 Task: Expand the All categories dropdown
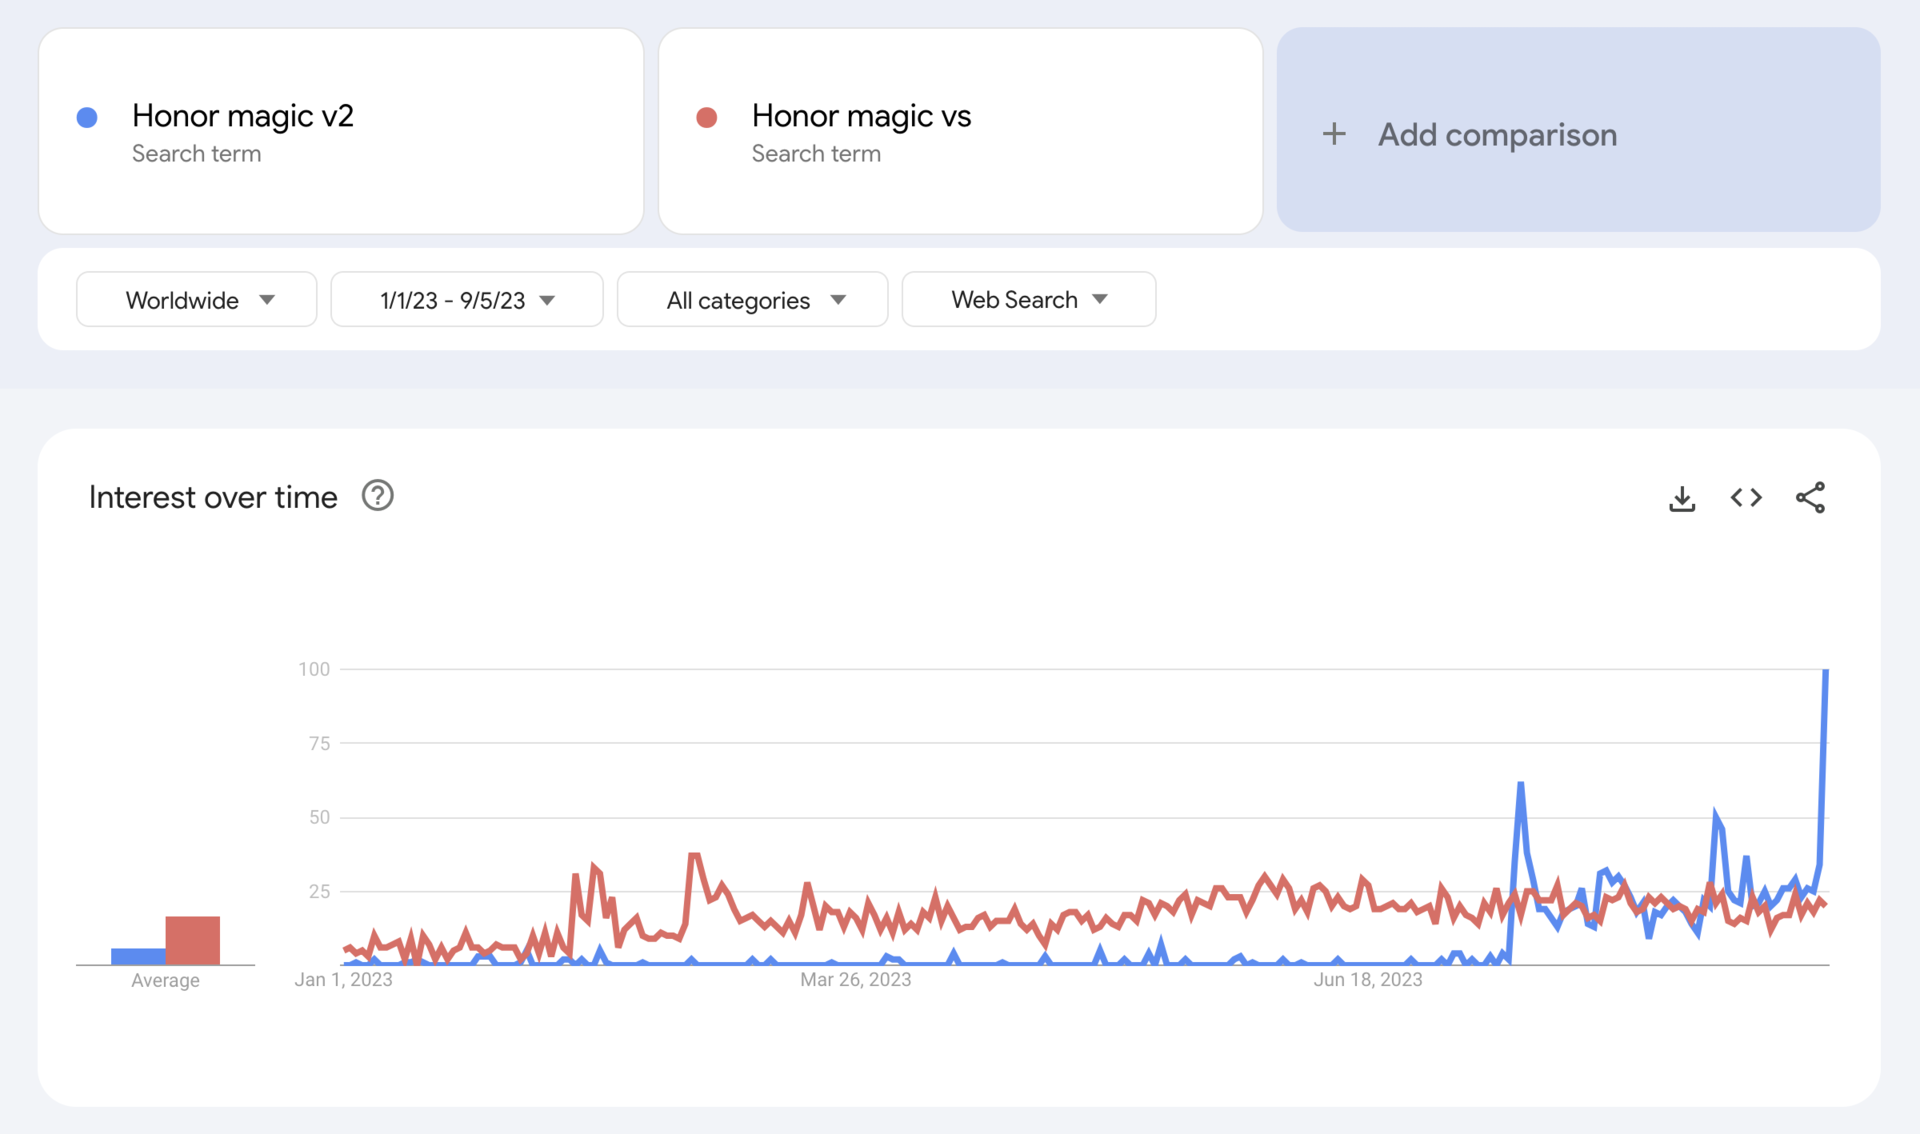pyautogui.click(x=752, y=300)
